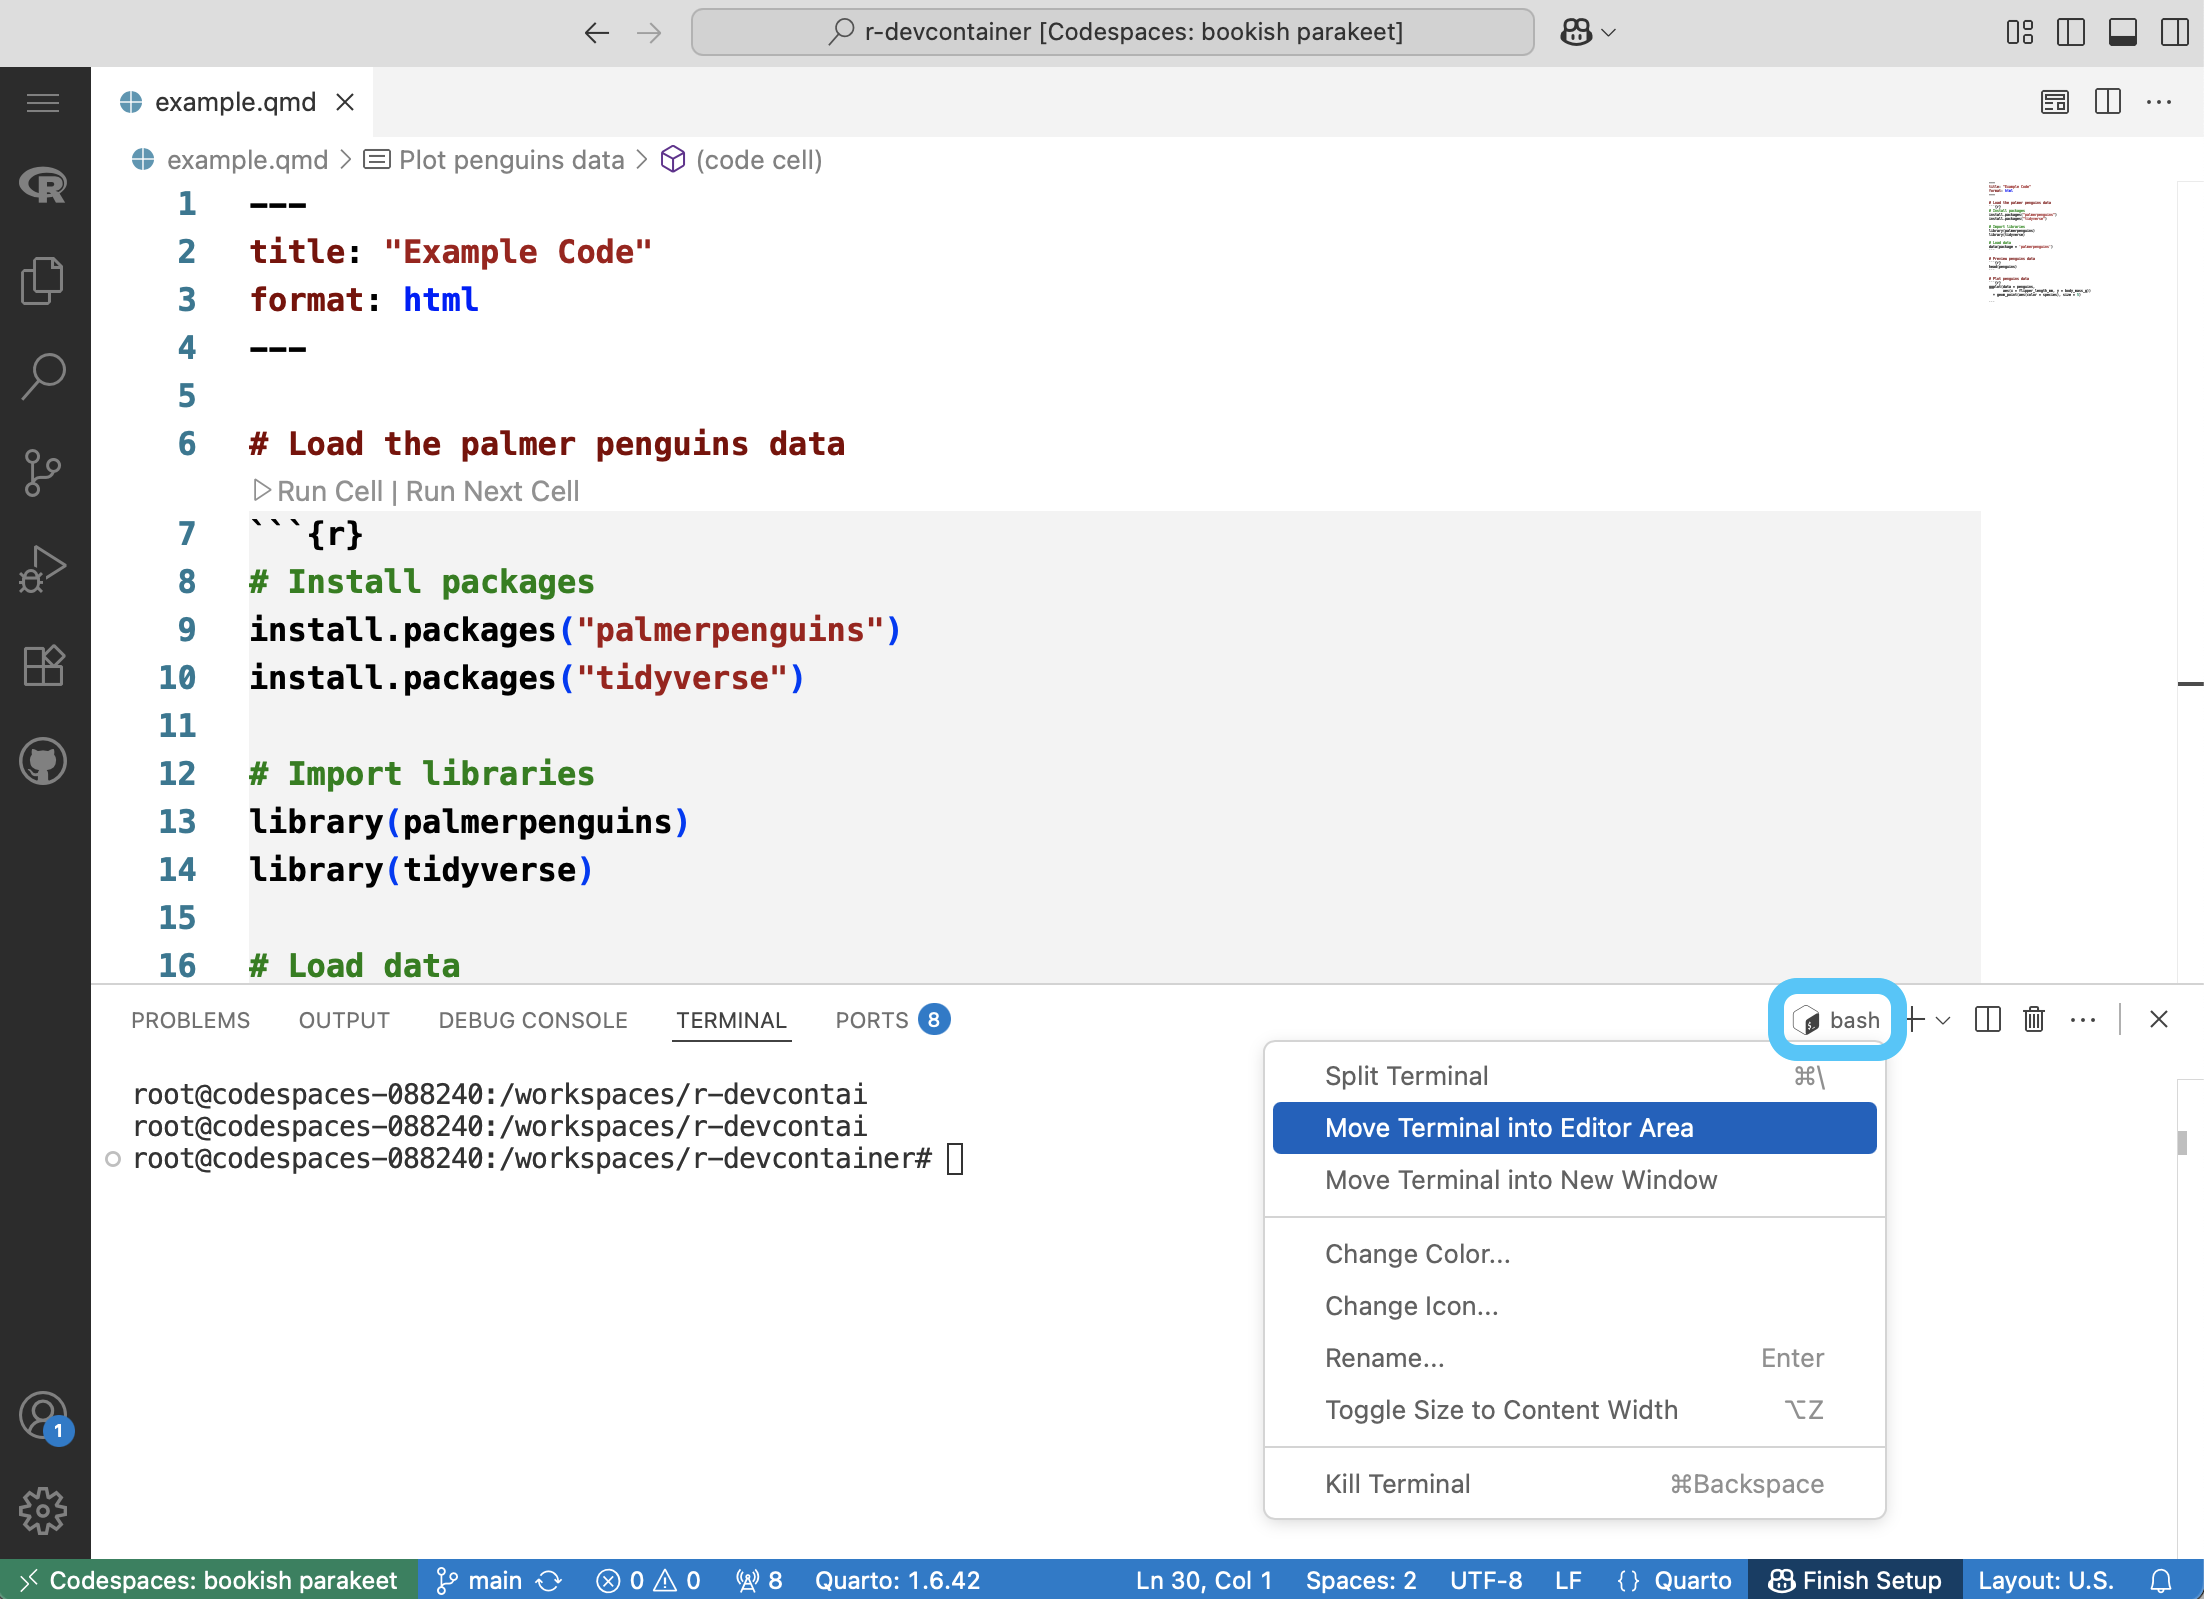Open the terminal panel more actions

pyautogui.click(x=2083, y=1020)
